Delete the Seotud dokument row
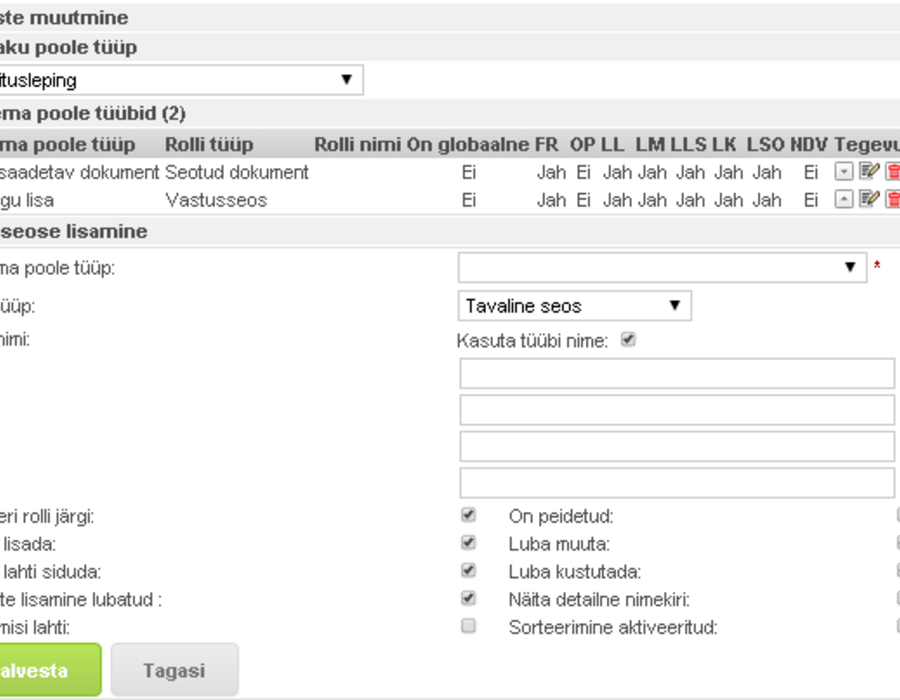The height and width of the screenshot is (700, 900). tap(893, 172)
